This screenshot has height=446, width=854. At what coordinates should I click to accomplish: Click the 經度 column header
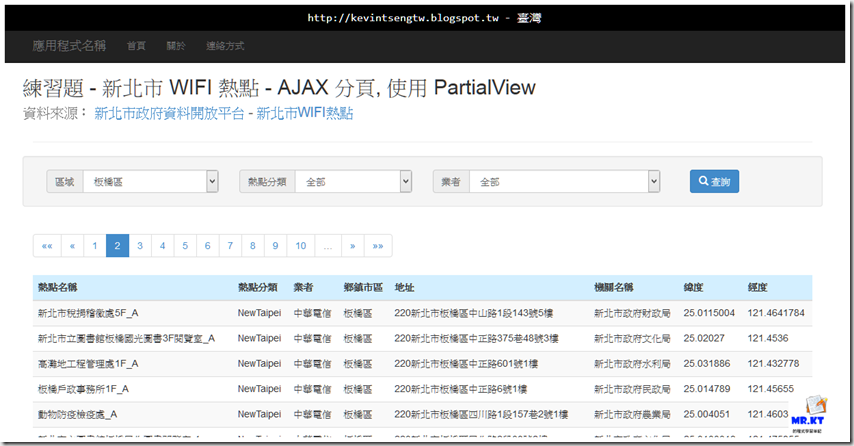click(757, 288)
